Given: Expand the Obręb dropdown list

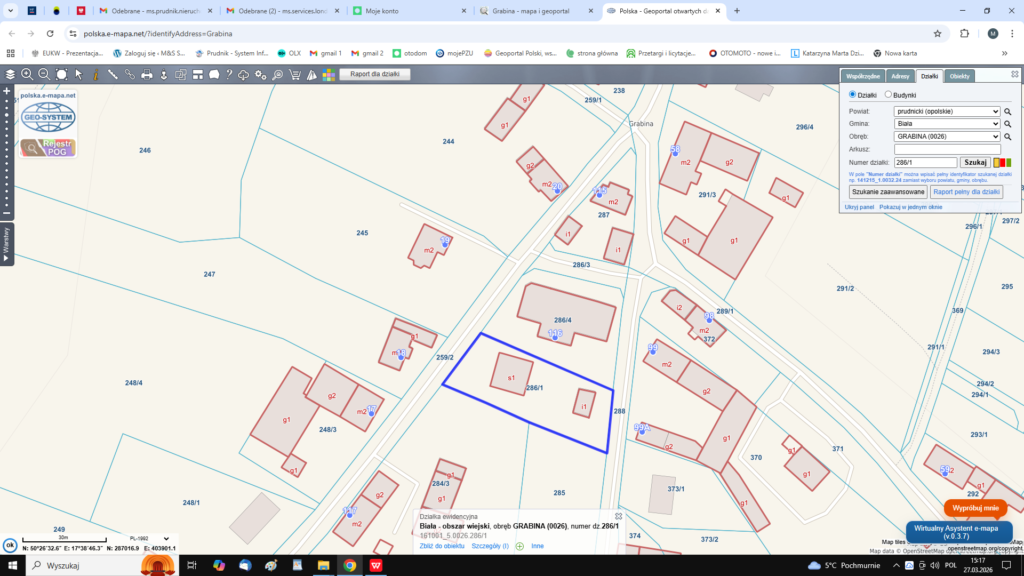Looking at the screenshot, I should [x=946, y=136].
